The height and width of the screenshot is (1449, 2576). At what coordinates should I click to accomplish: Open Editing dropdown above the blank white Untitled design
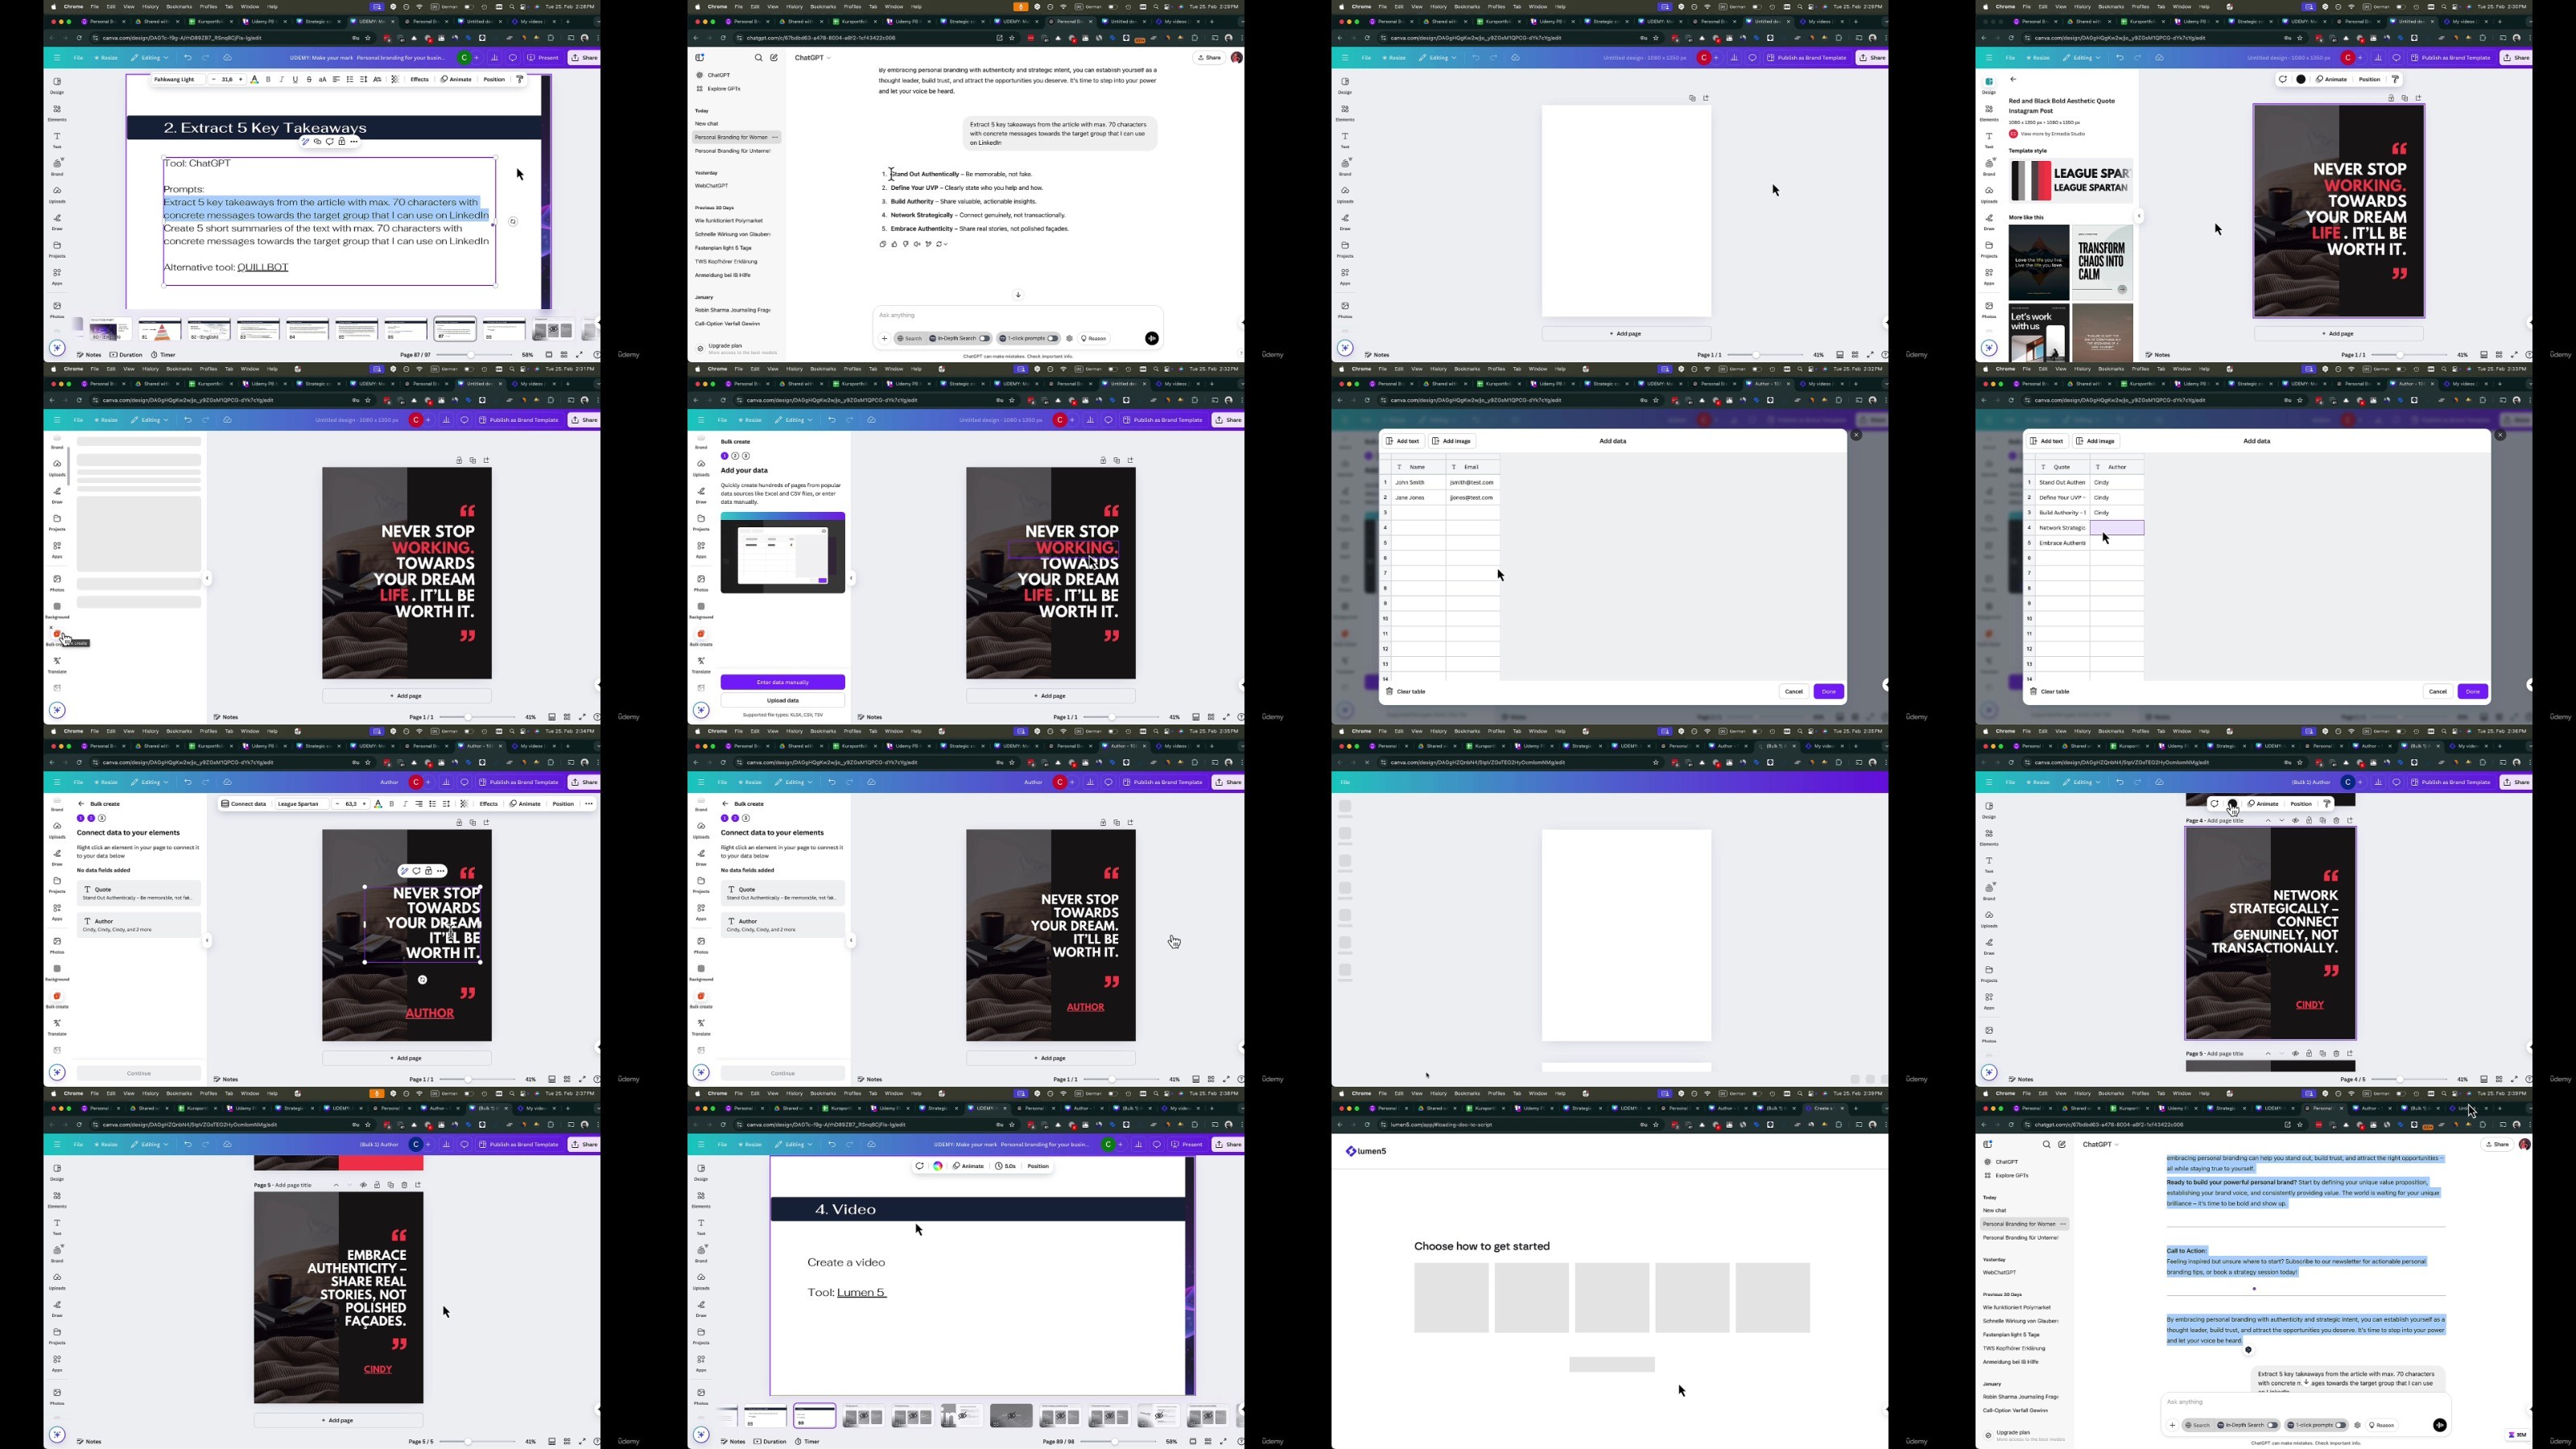point(1436,58)
